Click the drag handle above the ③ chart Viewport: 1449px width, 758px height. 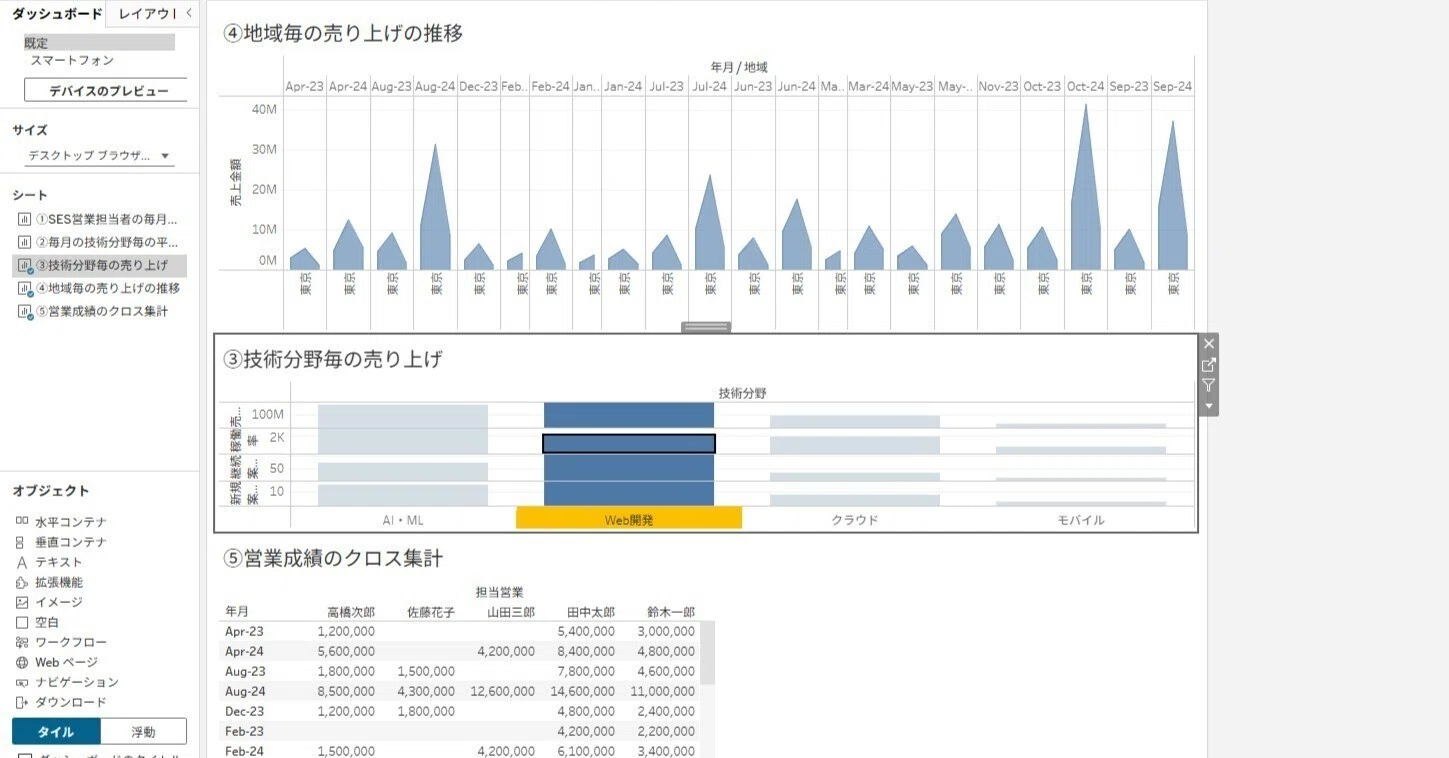pos(706,327)
